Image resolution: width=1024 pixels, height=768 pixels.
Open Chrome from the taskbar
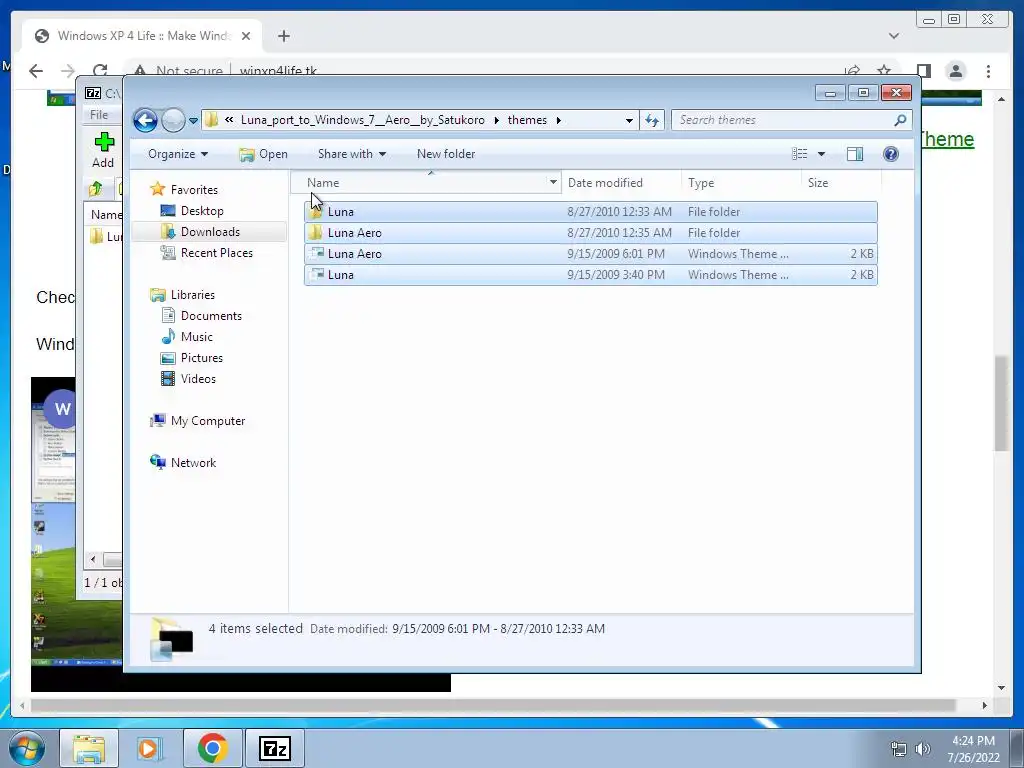(x=213, y=748)
